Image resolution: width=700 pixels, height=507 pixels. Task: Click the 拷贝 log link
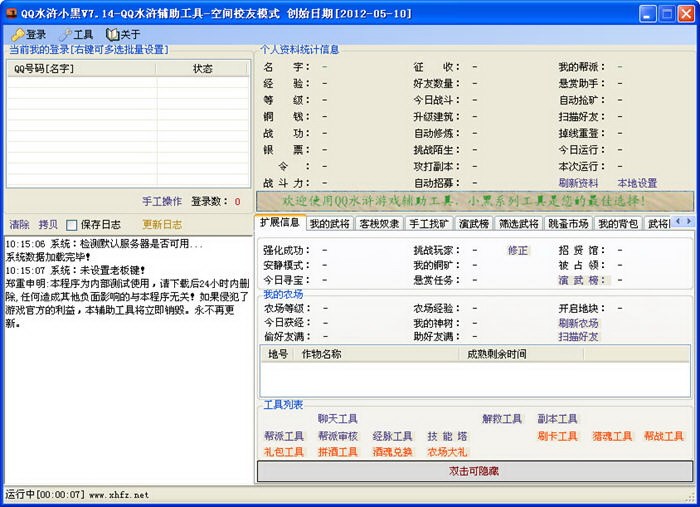[48, 225]
